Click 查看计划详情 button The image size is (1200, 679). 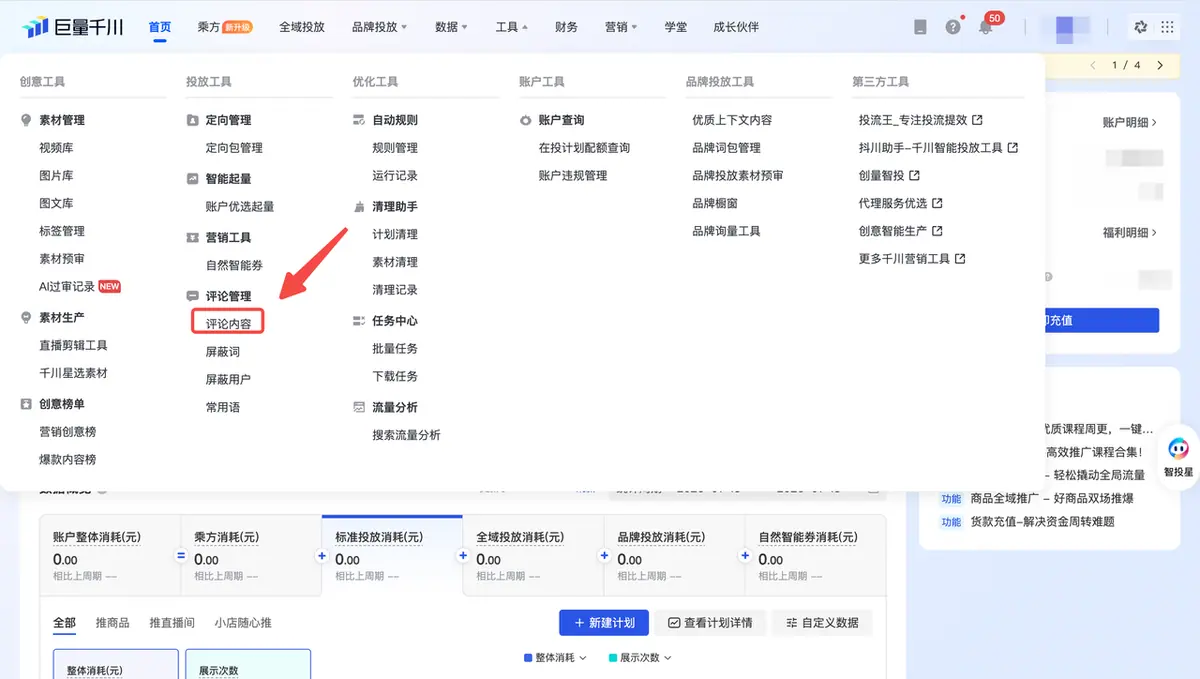710,622
